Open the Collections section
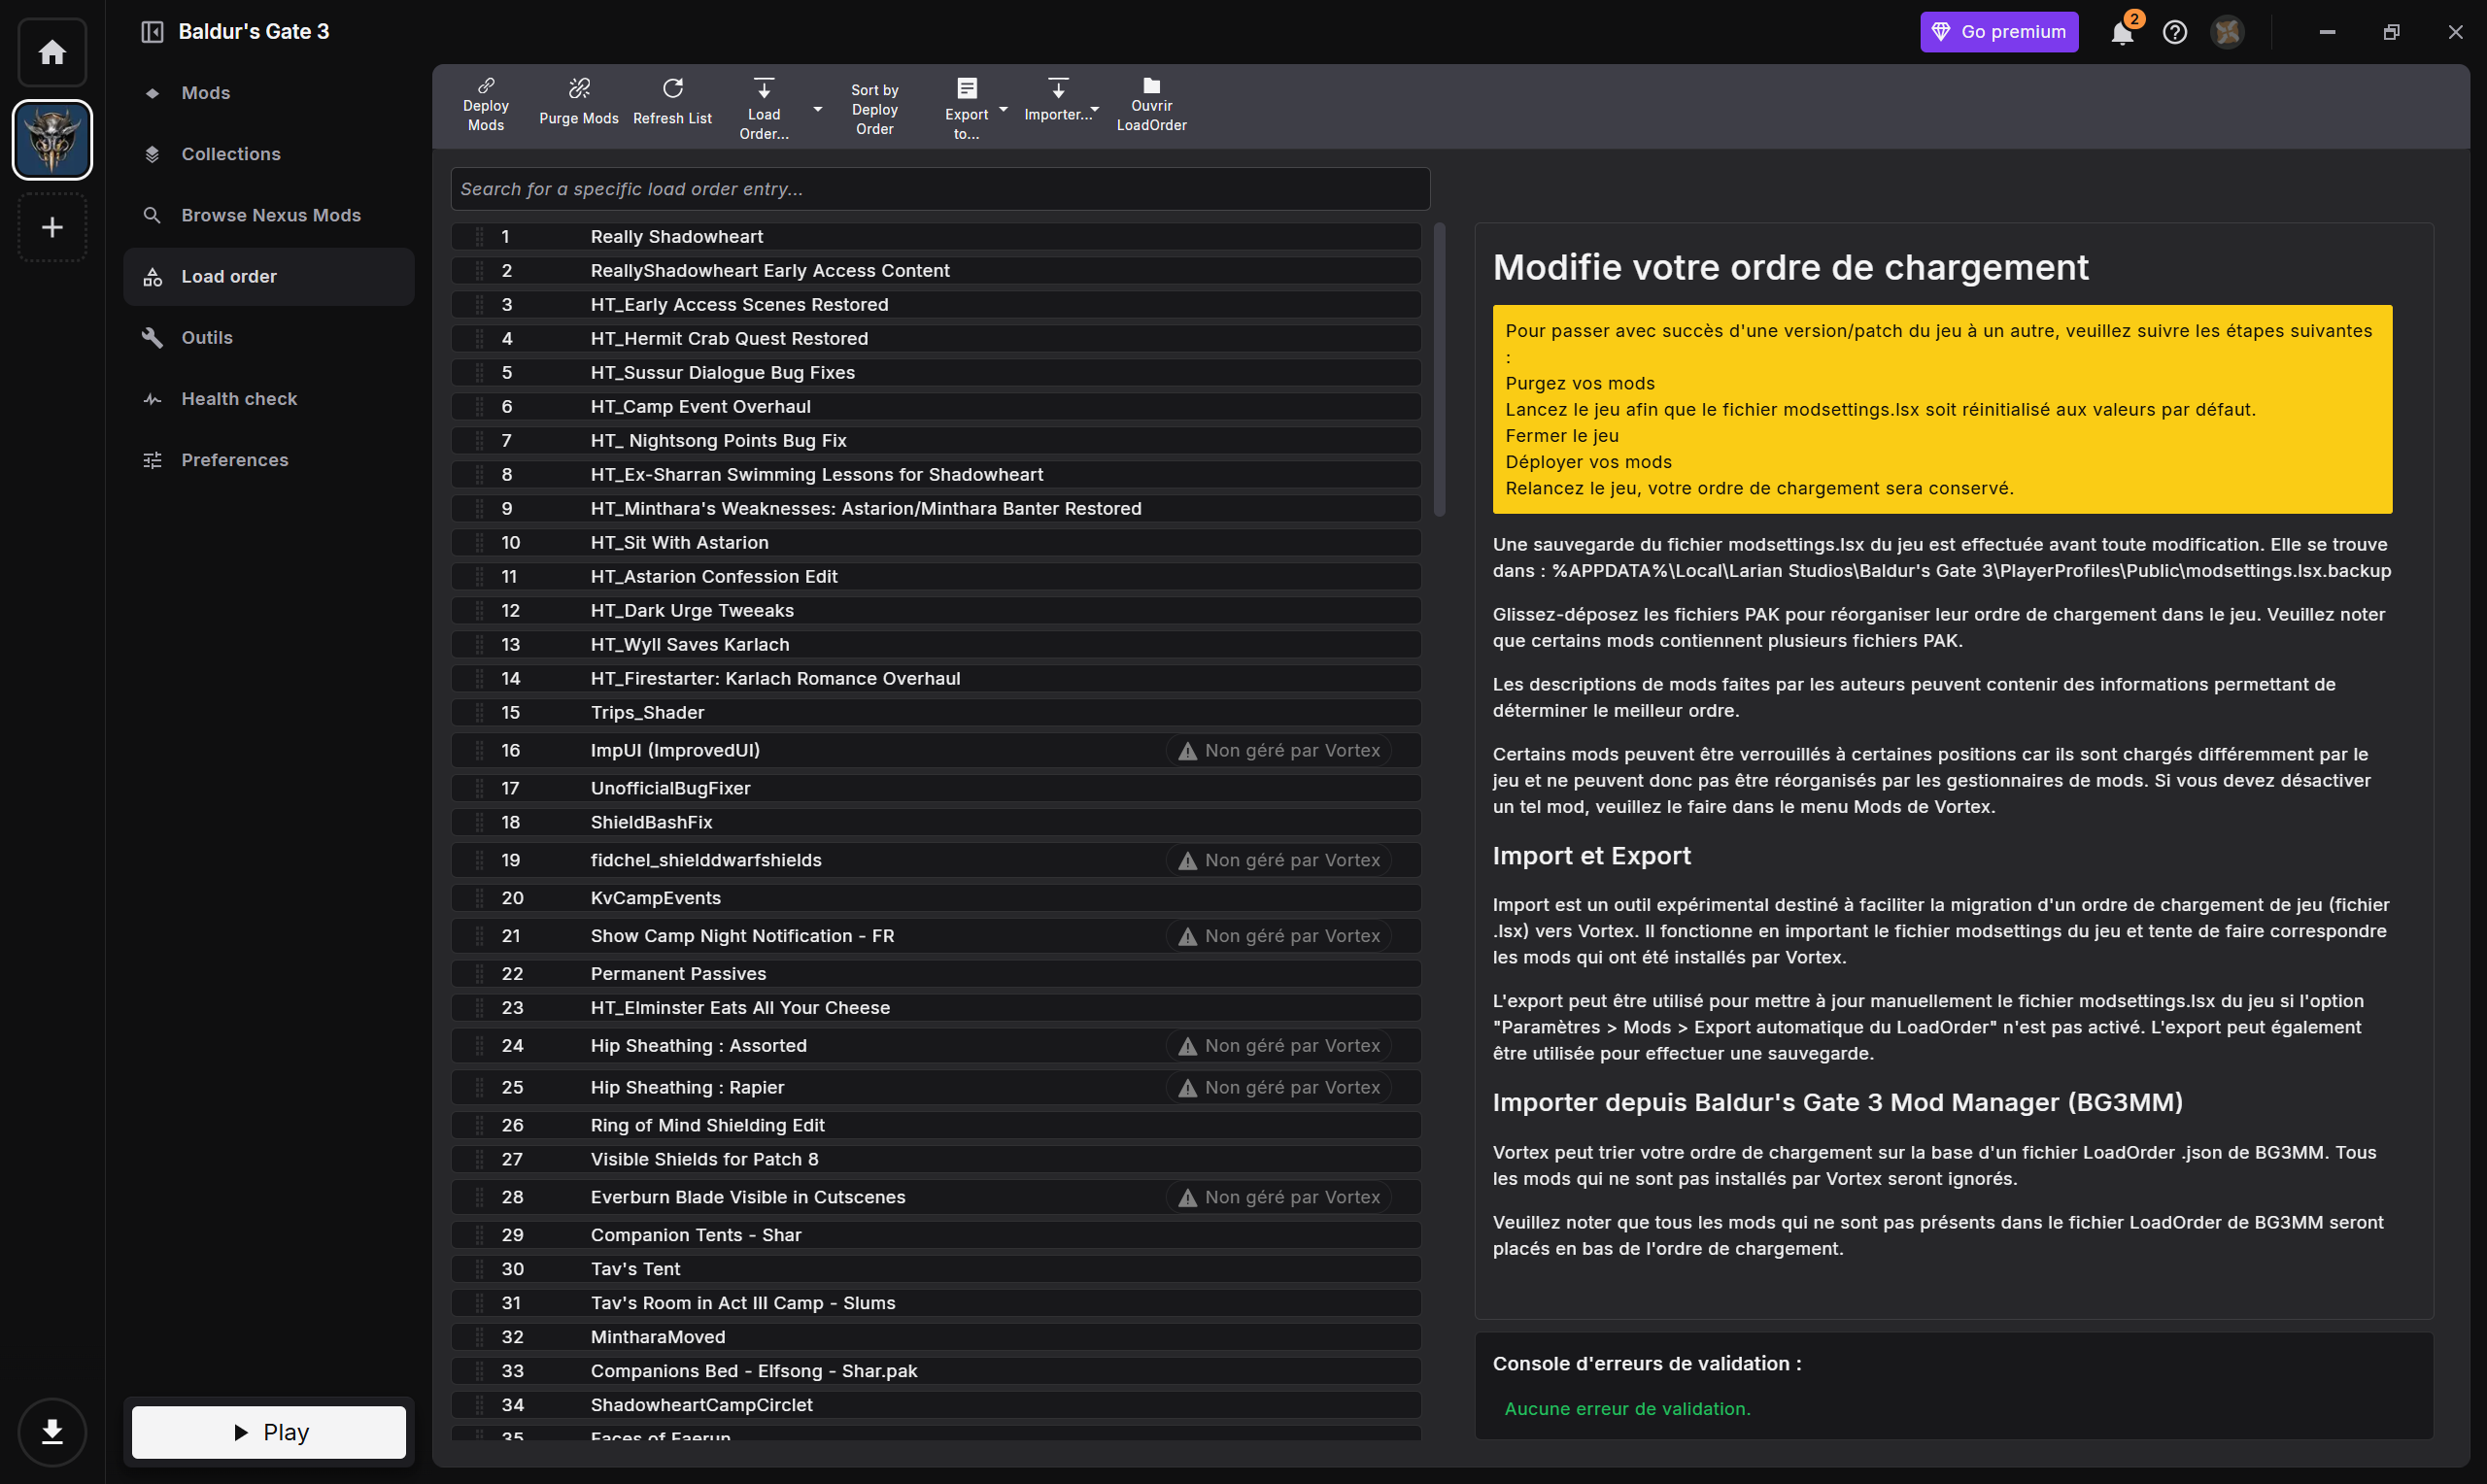2487x1484 pixels. [268, 154]
